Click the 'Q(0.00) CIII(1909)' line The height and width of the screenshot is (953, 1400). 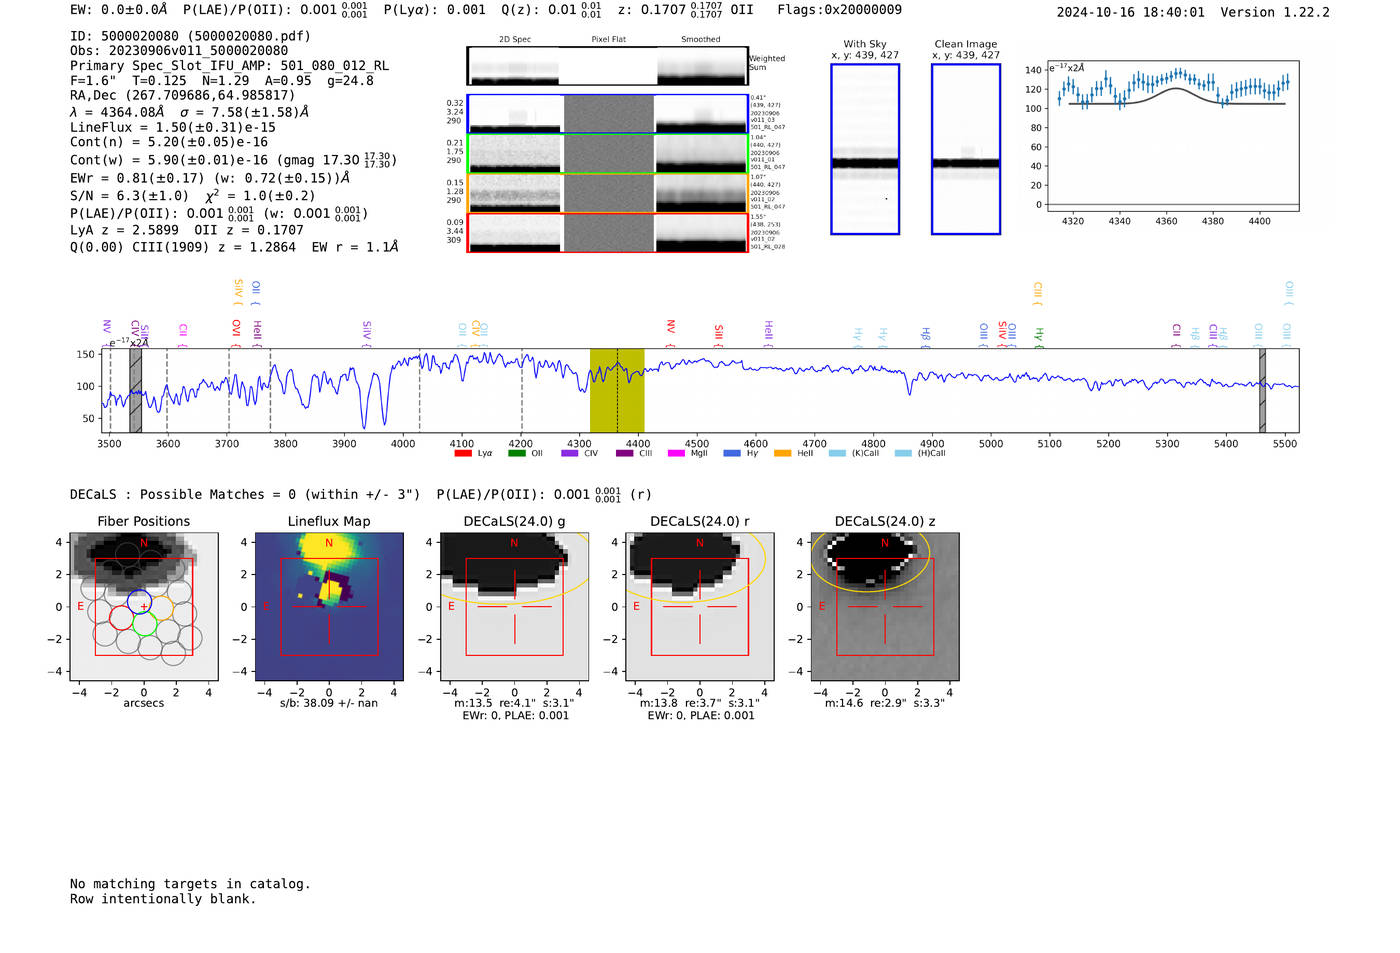point(234,246)
